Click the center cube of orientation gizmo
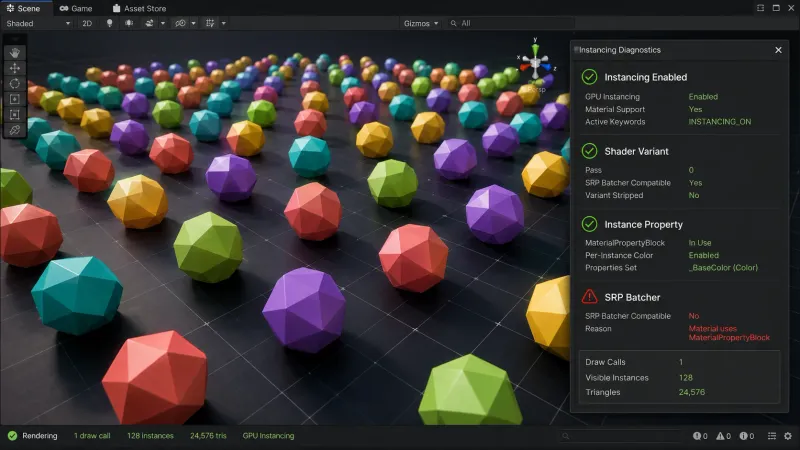Screen dimensions: 800x450 click(x=535, y=62)
